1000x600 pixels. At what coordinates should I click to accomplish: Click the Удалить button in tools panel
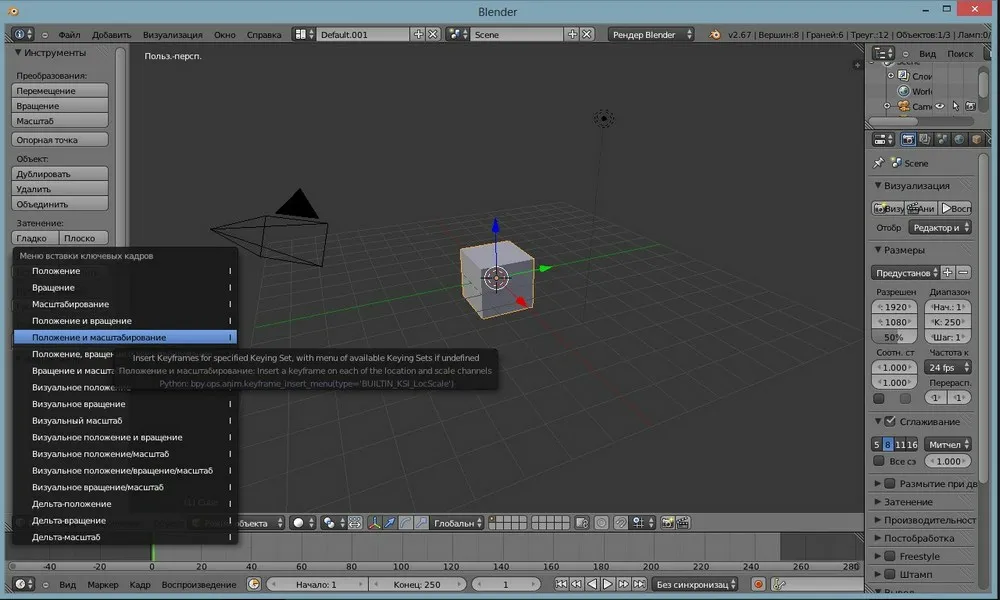pyautogui.click(x=61, y=189)
